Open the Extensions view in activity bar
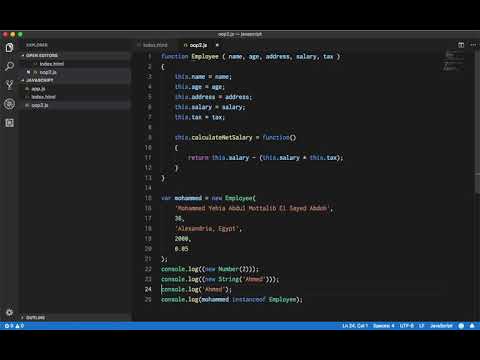 coord(9,123)
